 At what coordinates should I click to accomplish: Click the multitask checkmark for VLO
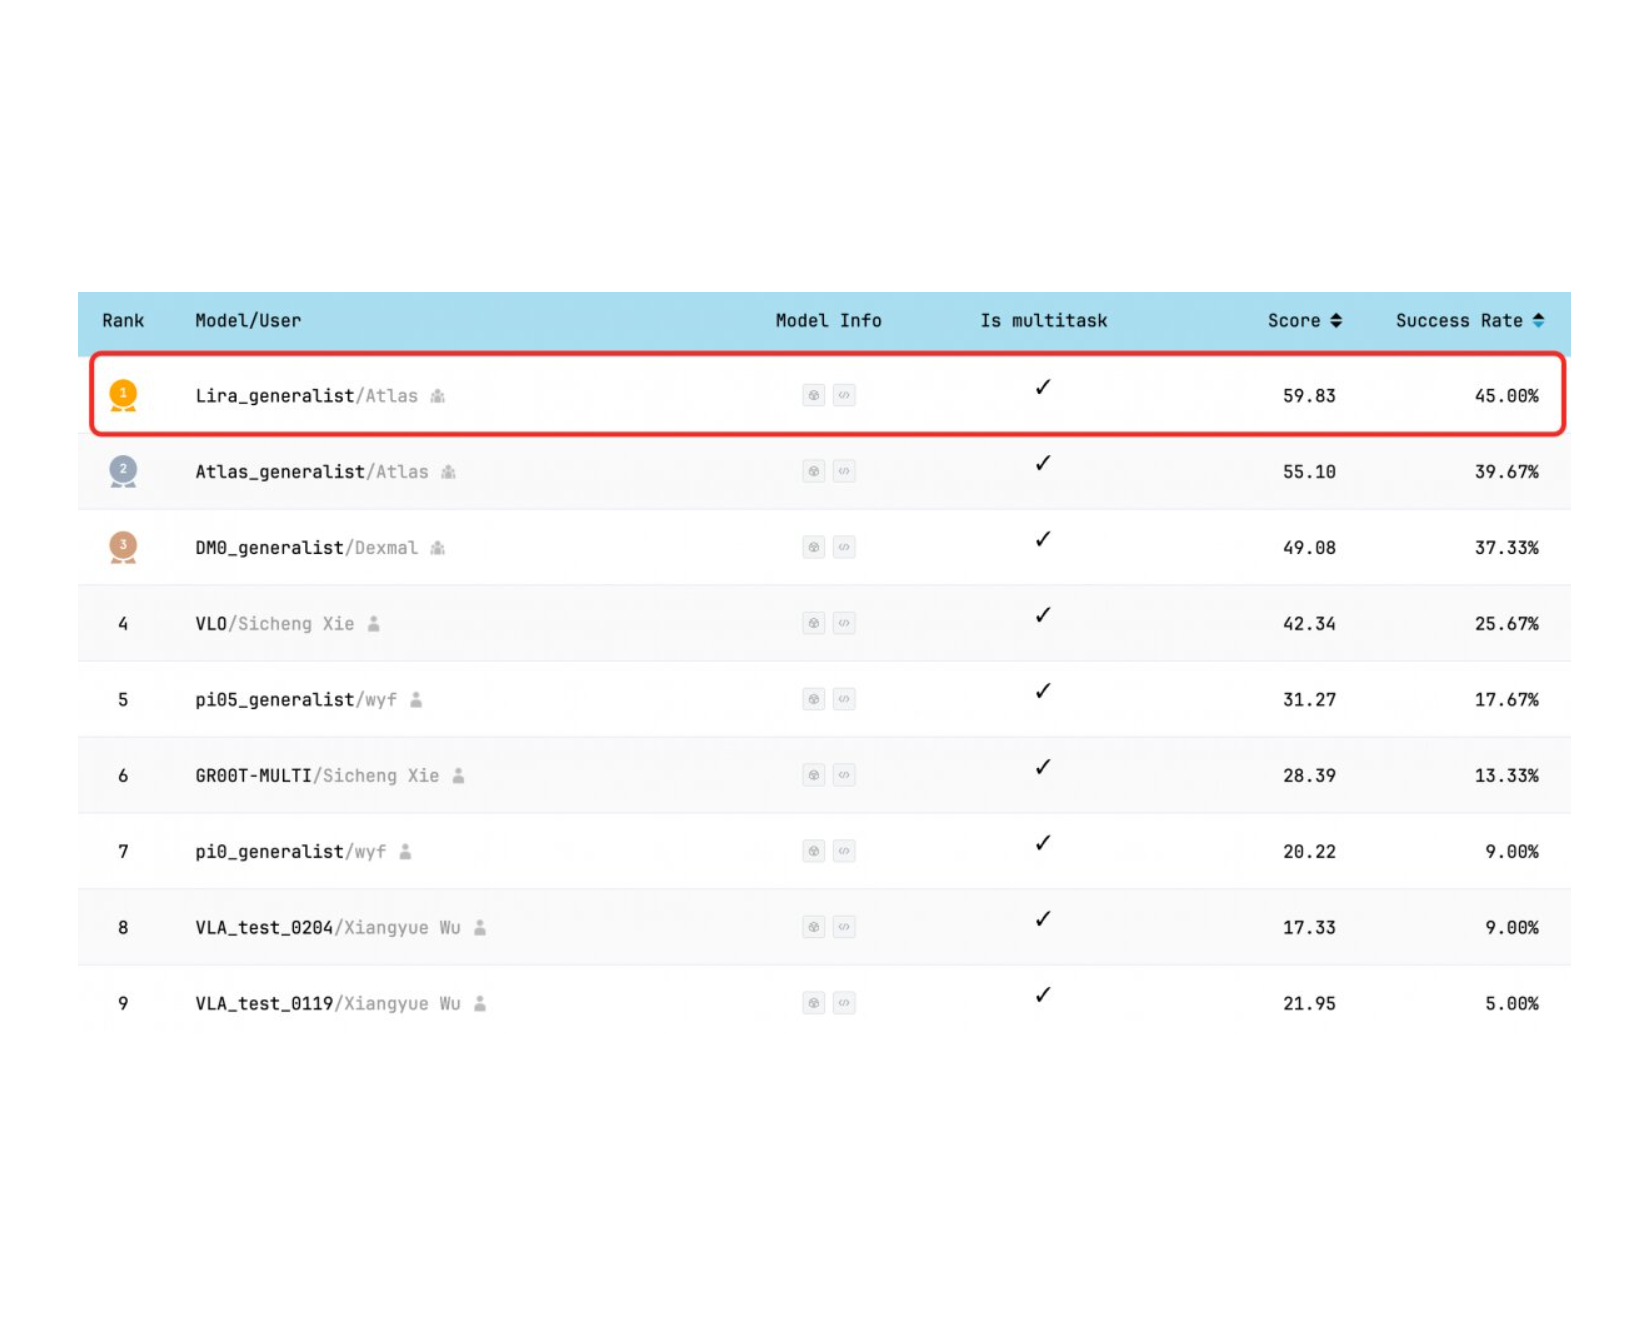[x=1043, y=615]
